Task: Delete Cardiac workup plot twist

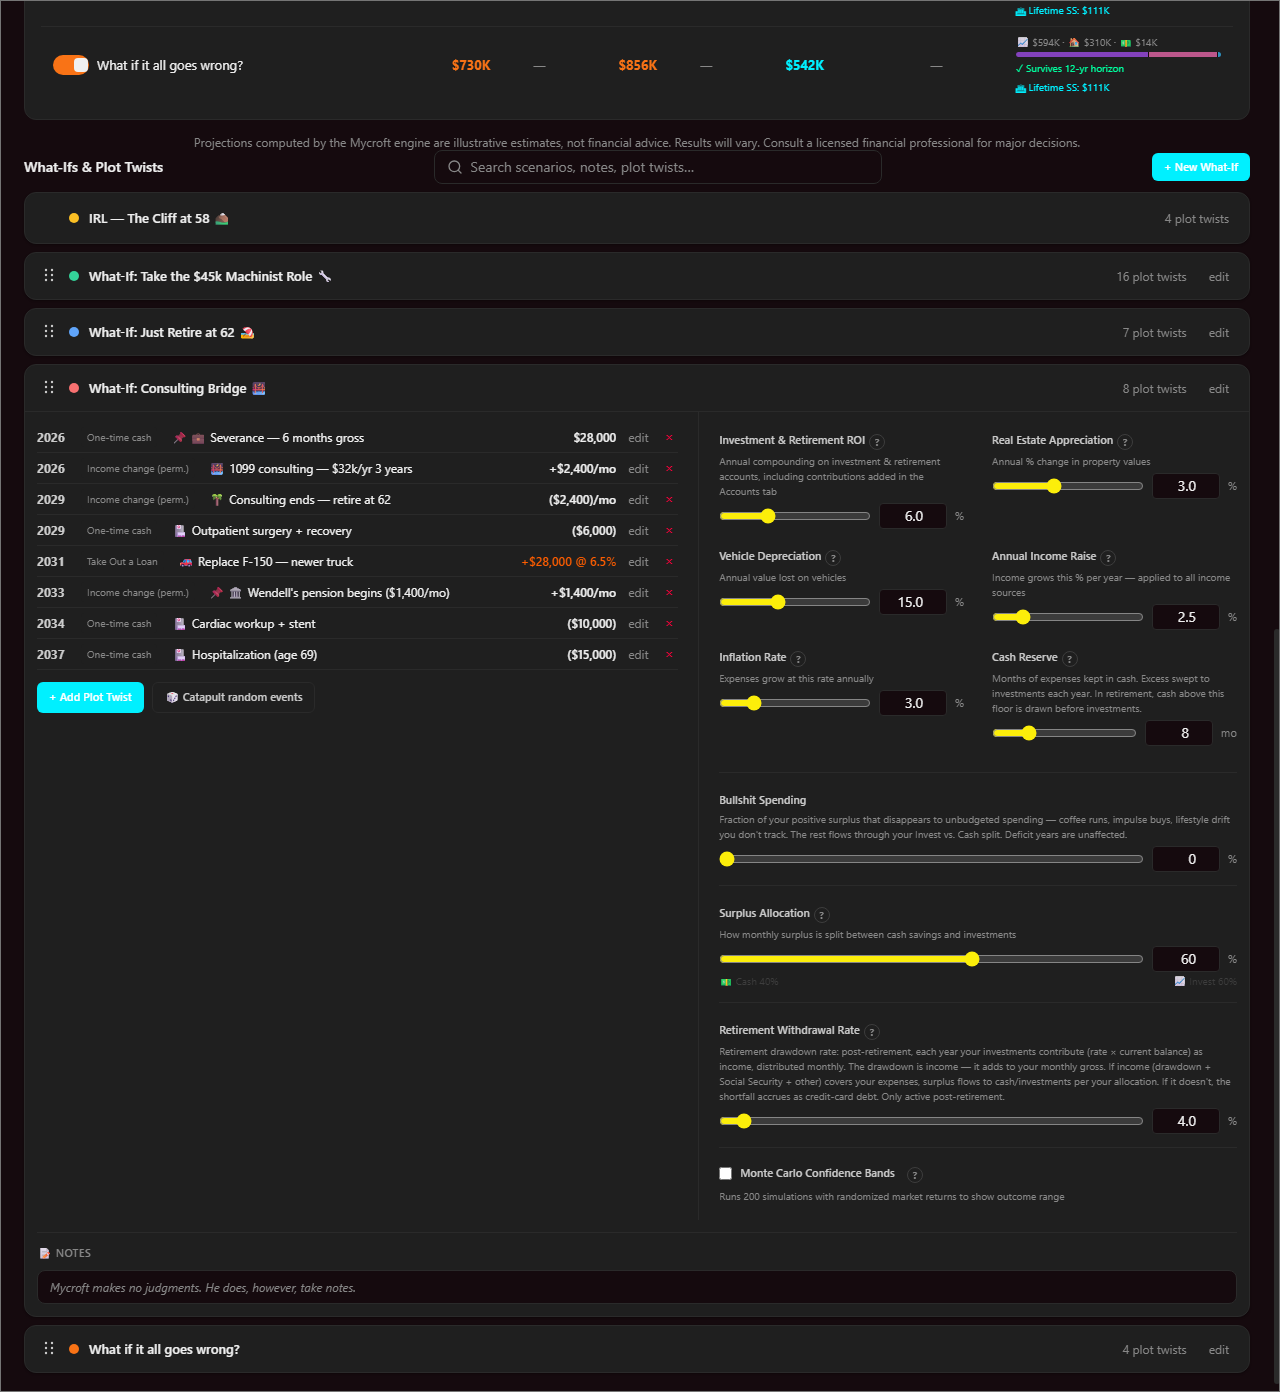Action: (x=669, y=624)
